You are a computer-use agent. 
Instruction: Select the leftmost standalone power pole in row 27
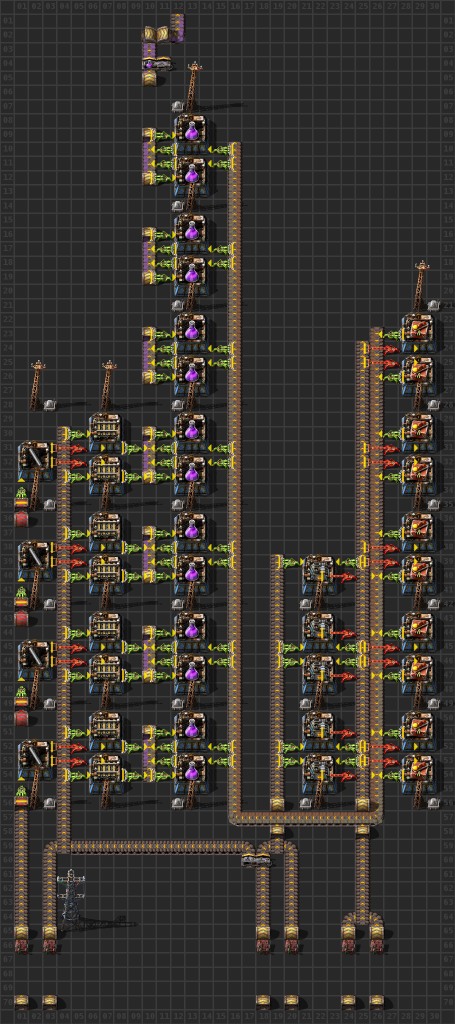click(x=37, y=385)
